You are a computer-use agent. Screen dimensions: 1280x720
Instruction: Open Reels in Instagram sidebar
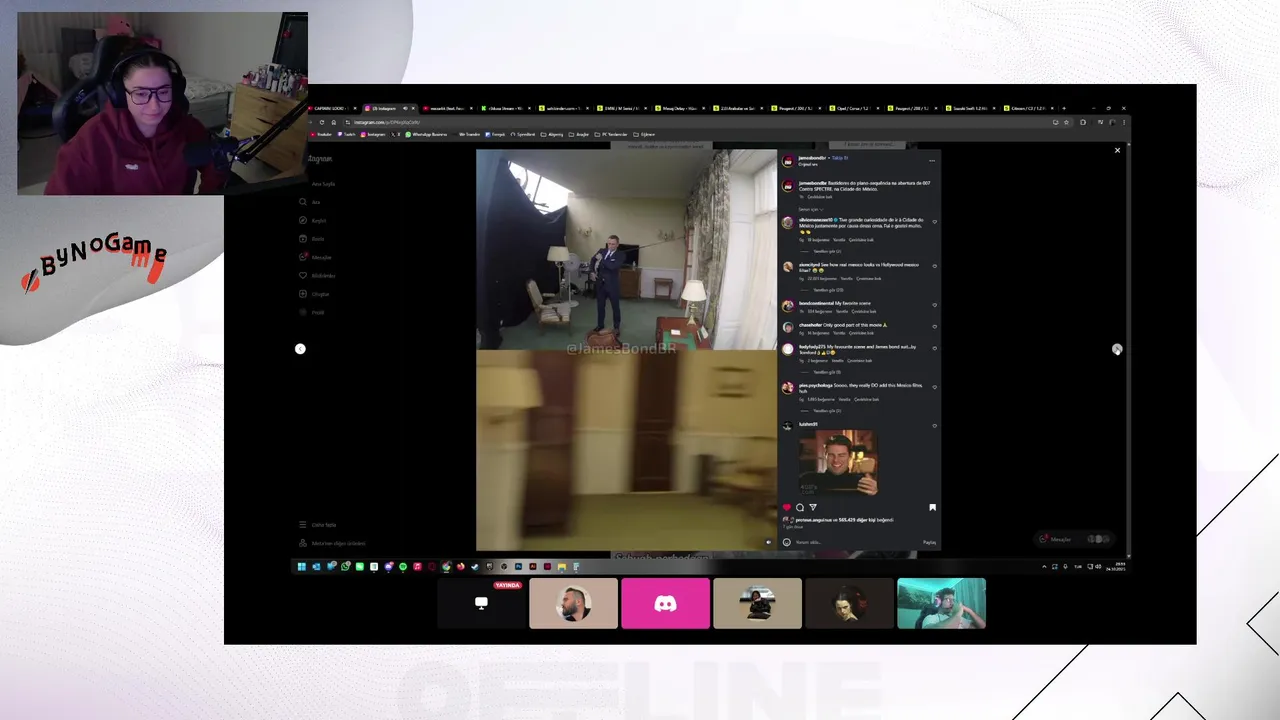coord(311,239)
